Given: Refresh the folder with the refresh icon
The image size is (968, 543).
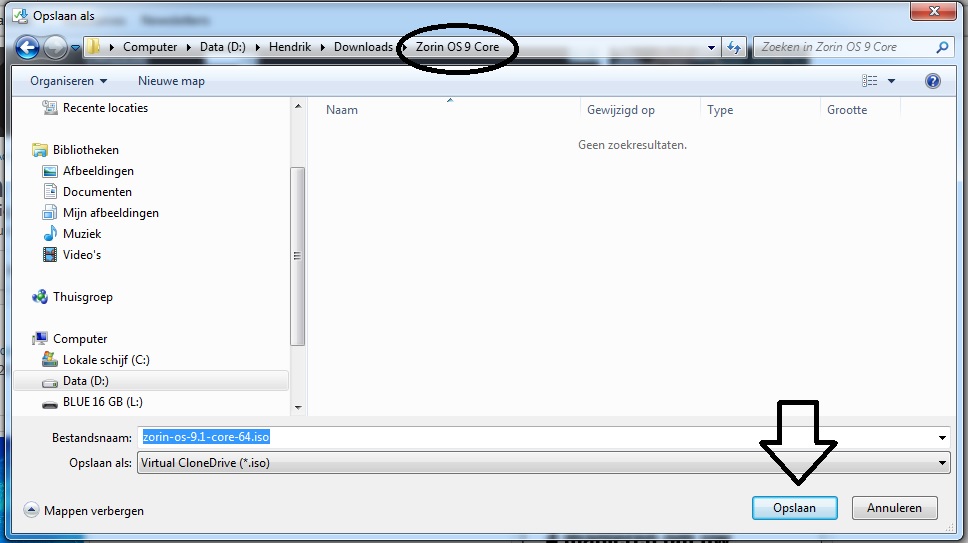Looking at the screenshot, I should [x=734, y=48].
